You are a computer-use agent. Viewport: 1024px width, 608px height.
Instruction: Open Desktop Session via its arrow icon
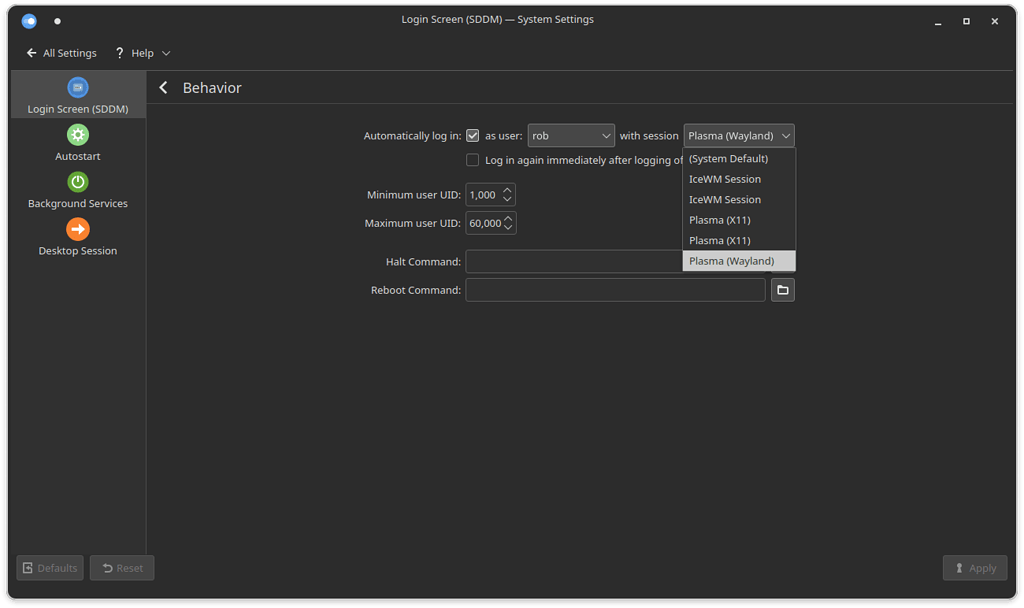(77, 228)
